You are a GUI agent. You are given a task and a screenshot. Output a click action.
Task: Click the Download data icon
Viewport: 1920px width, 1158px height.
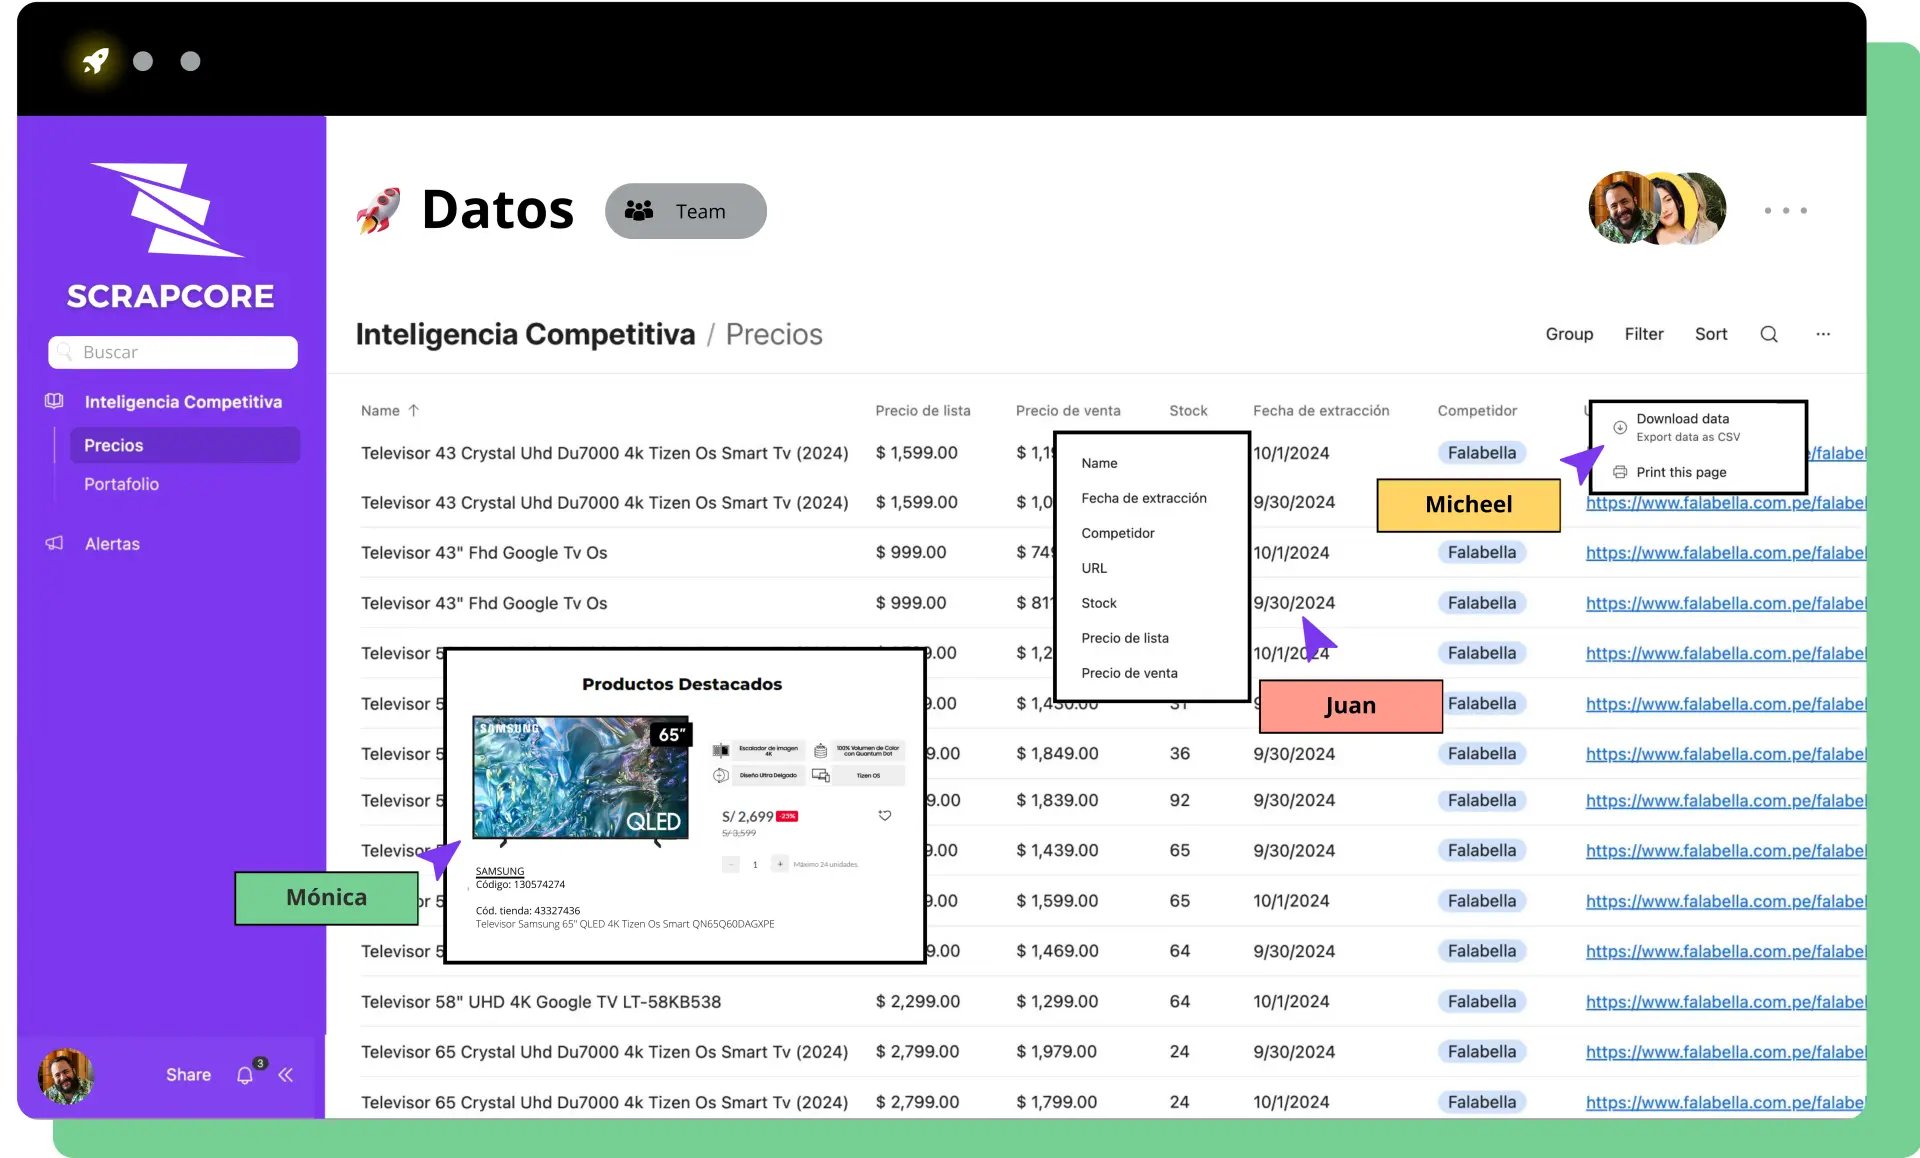pyautogui.click(x=1619, y=427)
